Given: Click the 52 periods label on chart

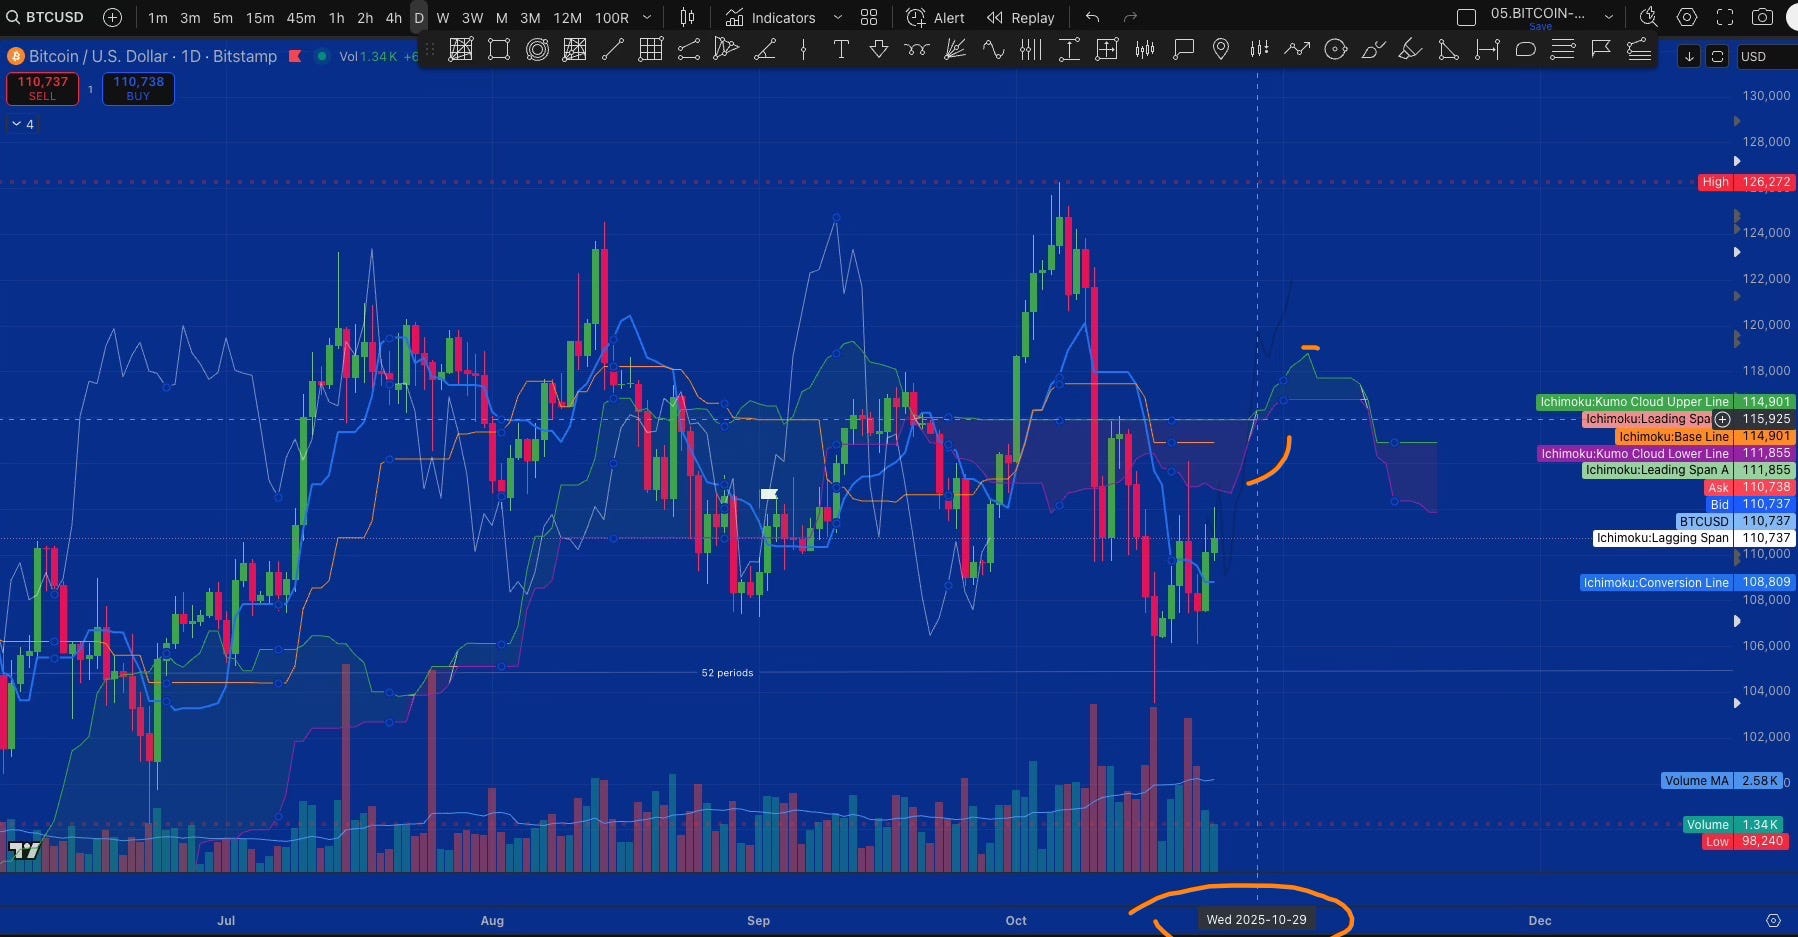Looking at the screenshot, I should (x=727, y=673).
